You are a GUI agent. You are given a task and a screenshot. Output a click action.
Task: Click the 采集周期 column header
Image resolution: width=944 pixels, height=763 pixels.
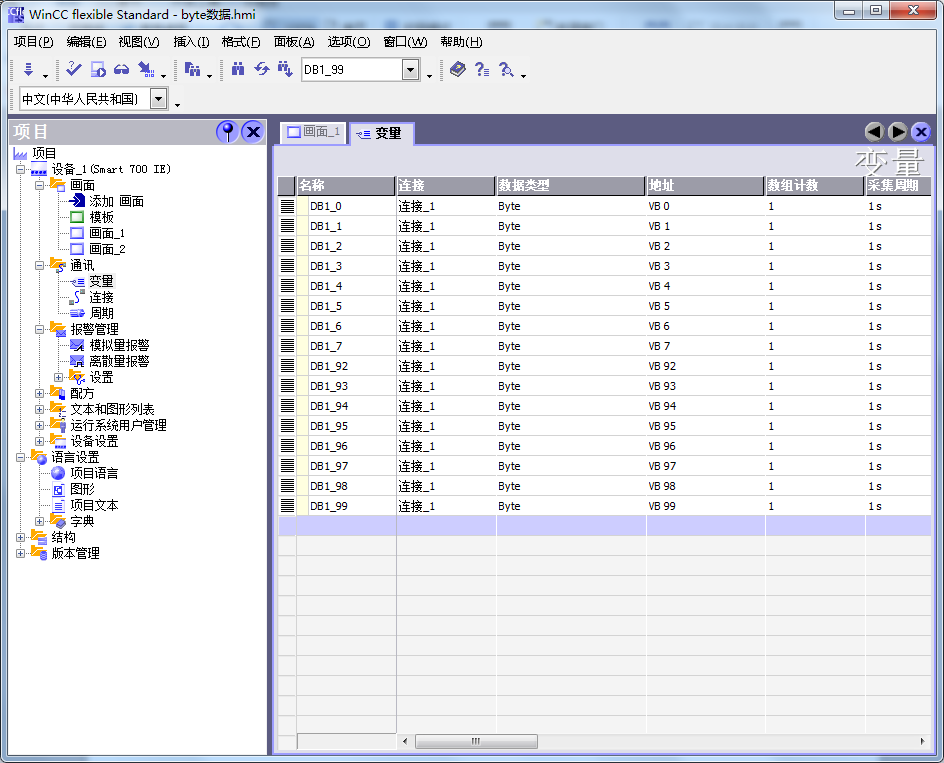(898, 185)
